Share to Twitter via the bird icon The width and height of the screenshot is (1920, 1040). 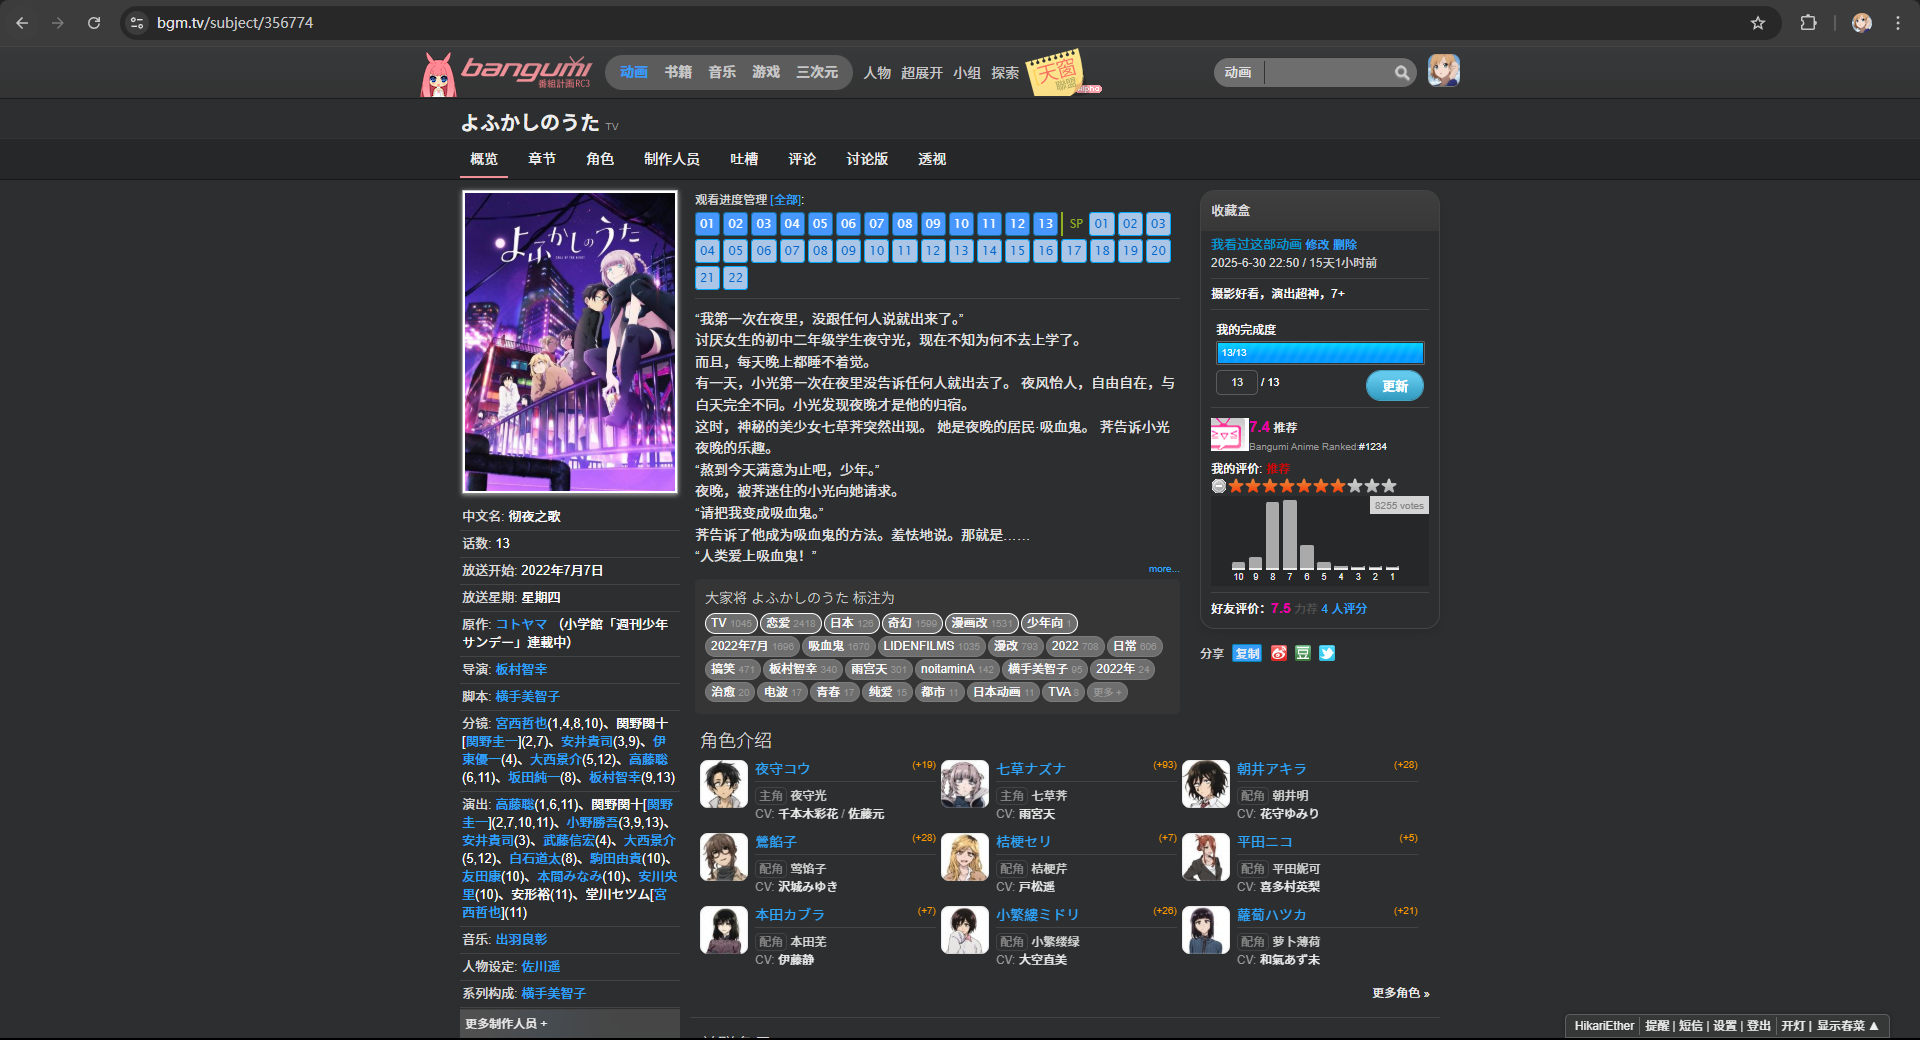(1327, 653)
